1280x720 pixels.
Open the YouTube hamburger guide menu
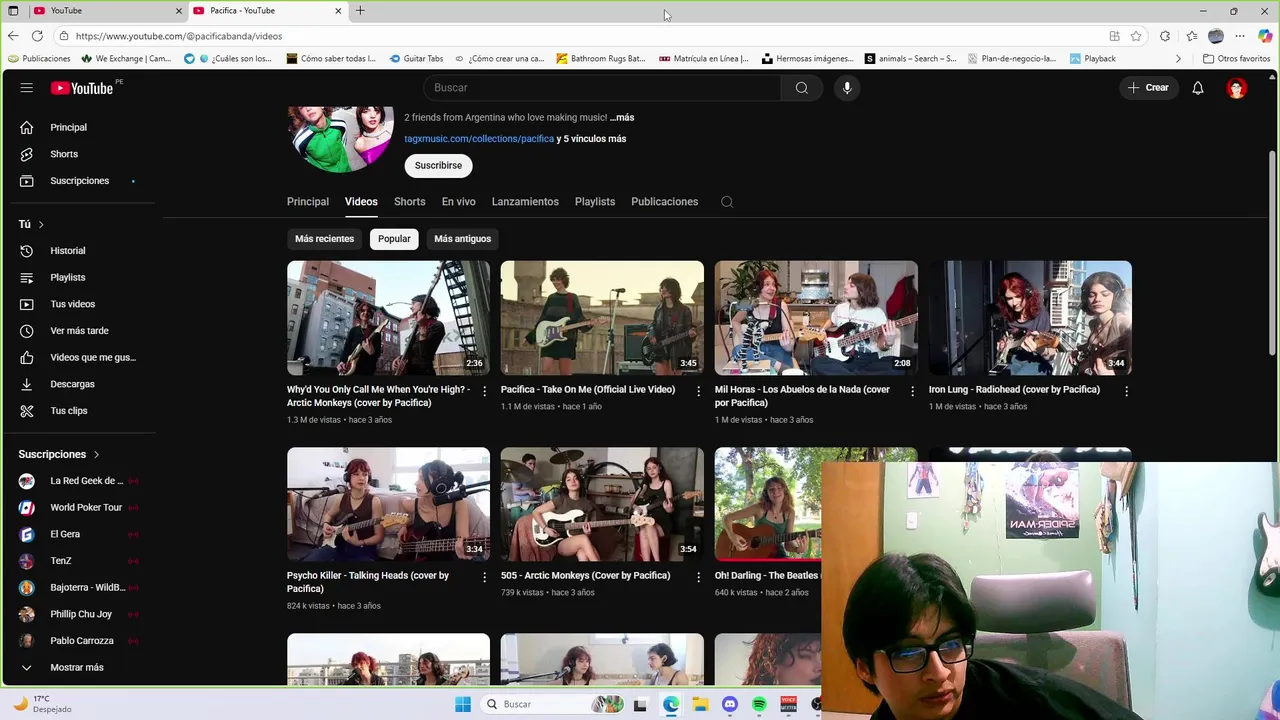tap(27, 88)
